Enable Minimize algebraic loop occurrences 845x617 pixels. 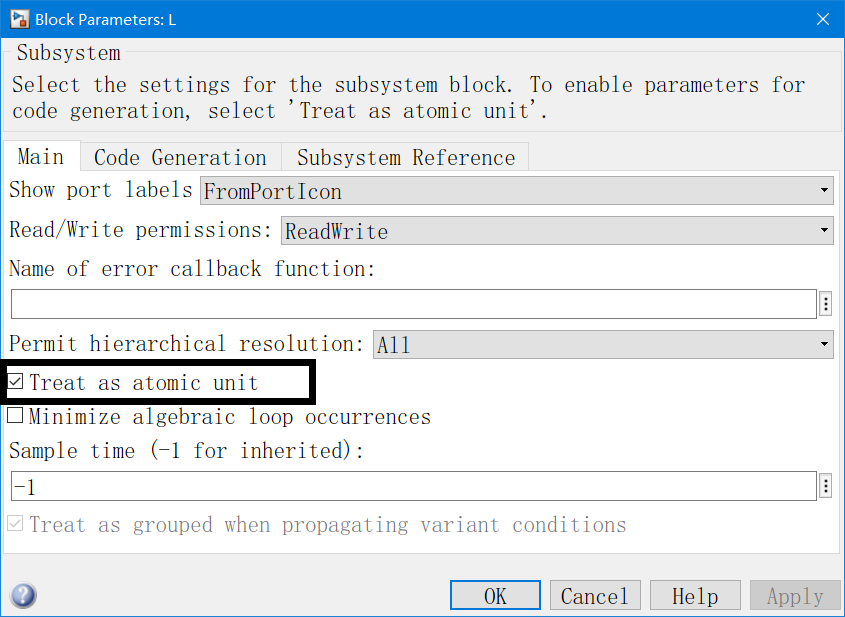[16, 416]
